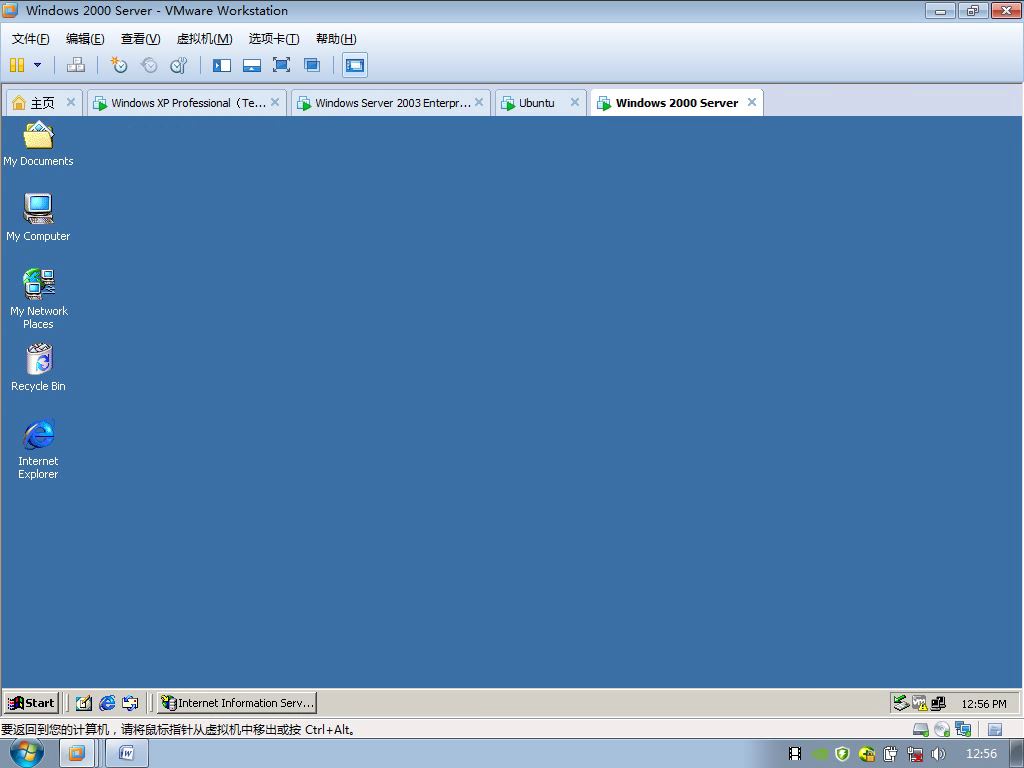Open the 虚拟机(M) menu

204,39
